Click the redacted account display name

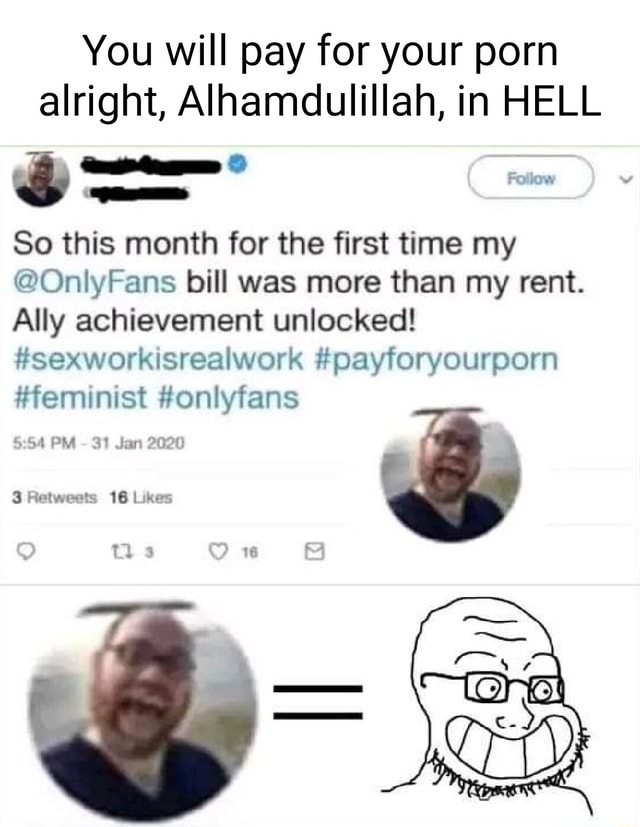coord(152,166)
